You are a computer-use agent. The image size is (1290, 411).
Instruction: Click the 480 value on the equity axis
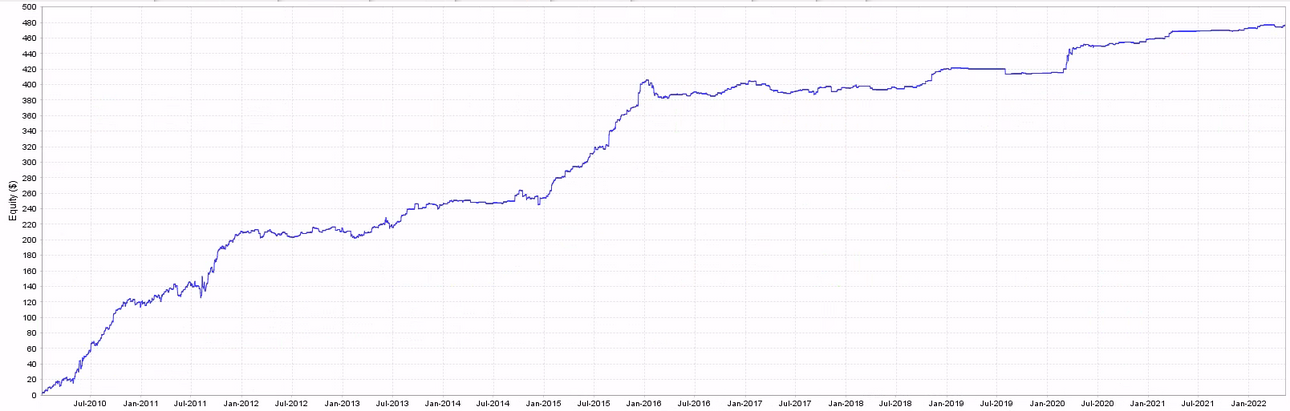tap(29, 23)
